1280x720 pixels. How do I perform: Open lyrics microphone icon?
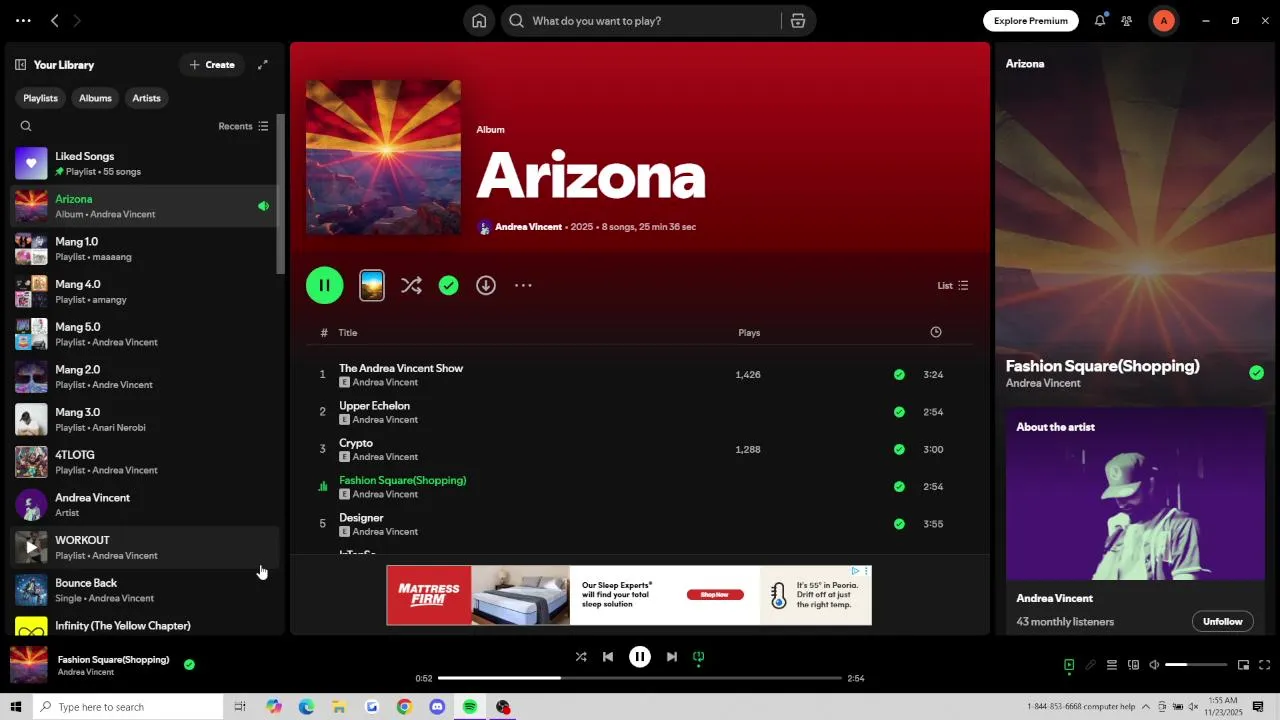(1090, 665)
